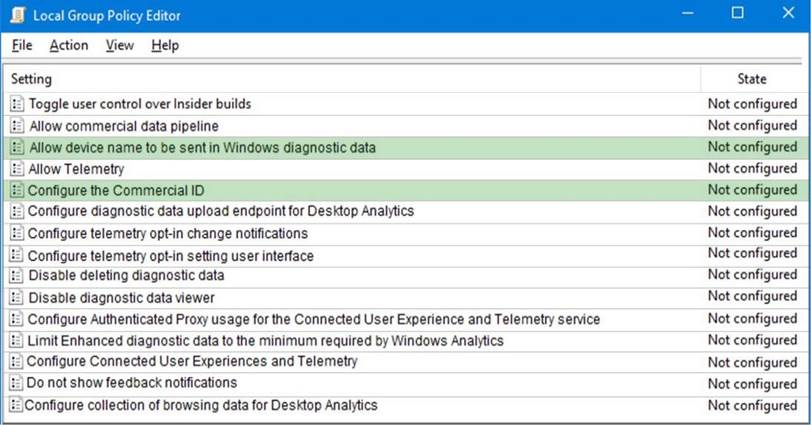Open the File menu
The image size is (811, 425).
pos(22,45)
